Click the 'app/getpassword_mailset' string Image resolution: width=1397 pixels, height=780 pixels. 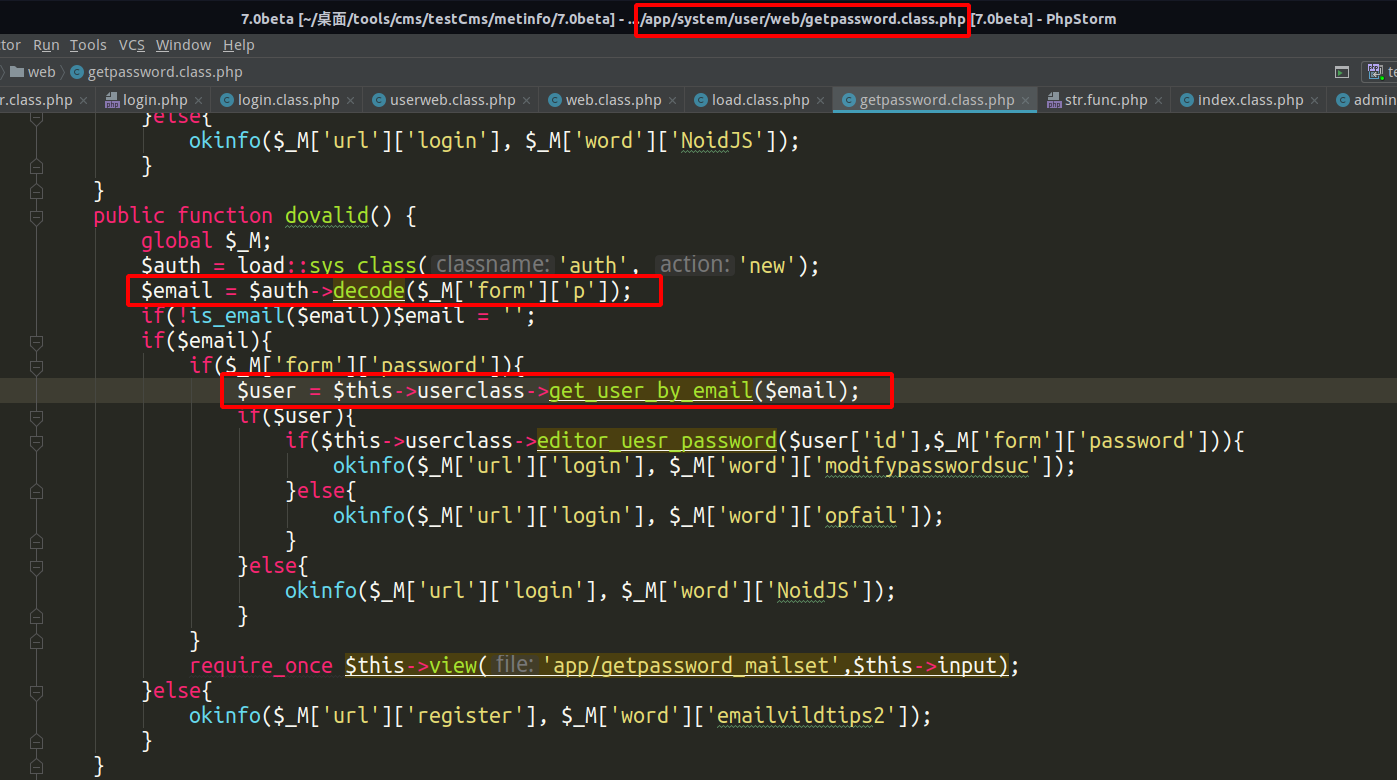tap(694, 666)
